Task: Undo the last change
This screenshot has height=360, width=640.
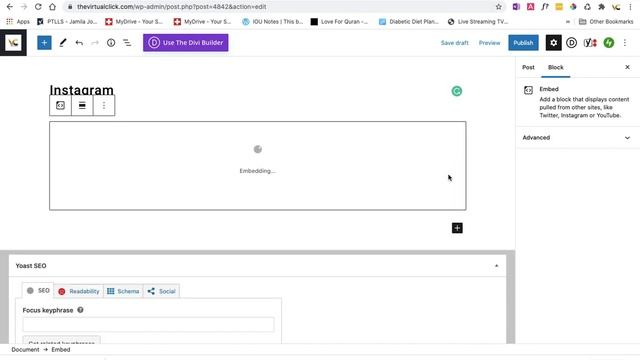Action: (79, 42)
